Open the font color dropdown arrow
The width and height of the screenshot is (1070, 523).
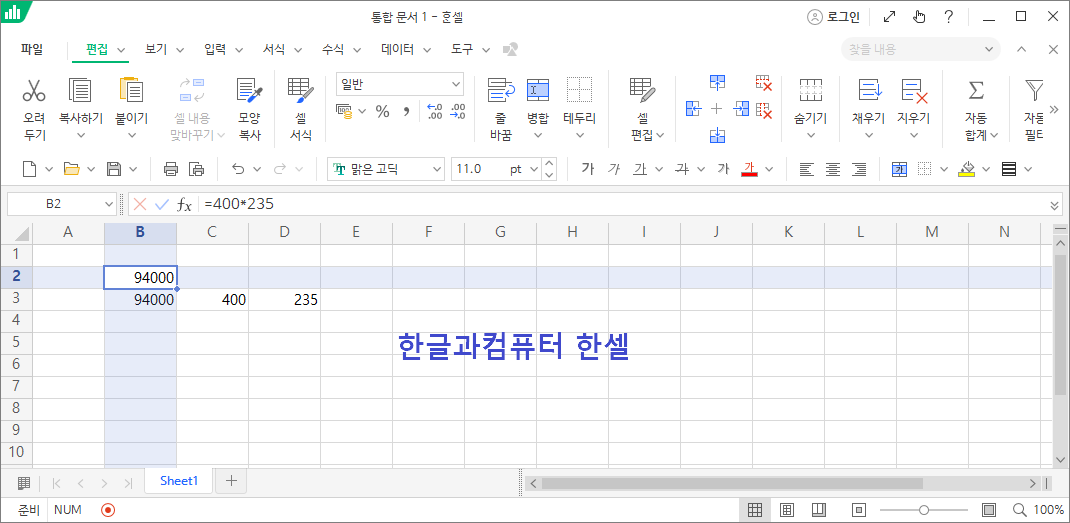pos(769,169)
